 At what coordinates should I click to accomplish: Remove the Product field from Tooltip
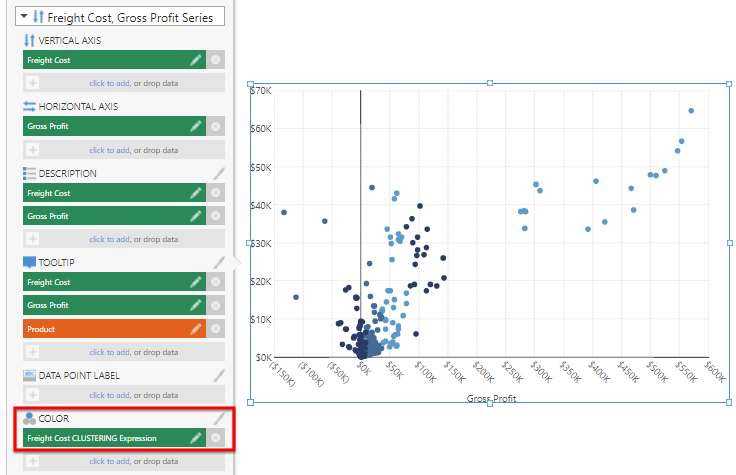point(217,329)
